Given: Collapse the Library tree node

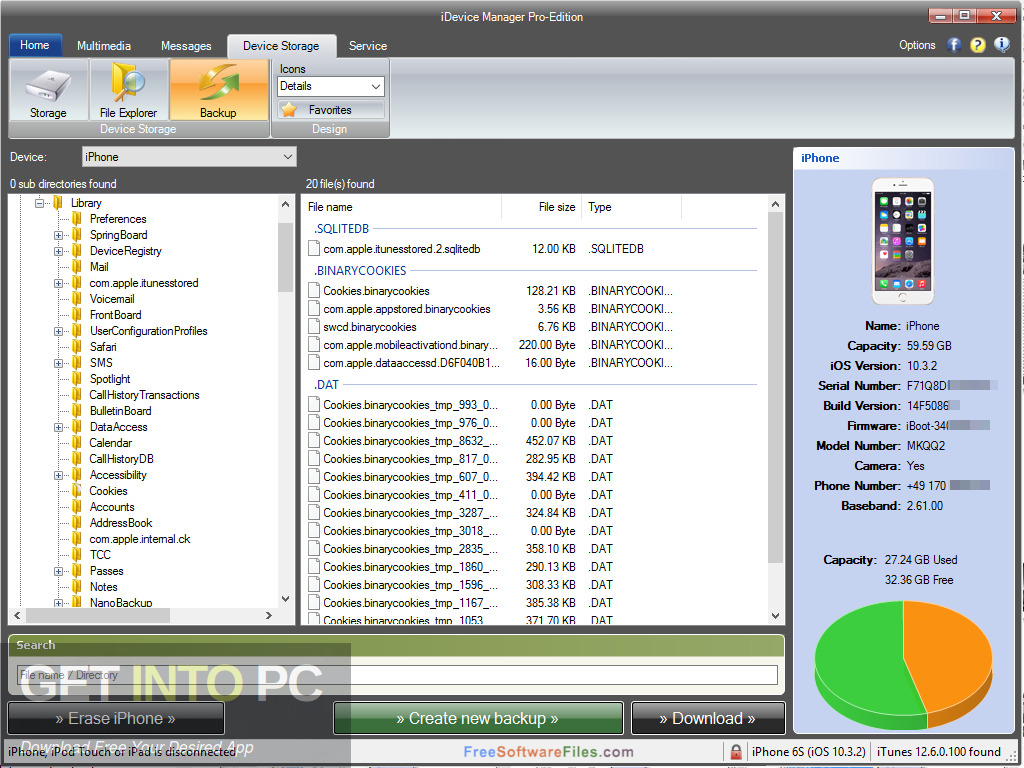Looking at the screenshot, I should (x=39, y=203).
